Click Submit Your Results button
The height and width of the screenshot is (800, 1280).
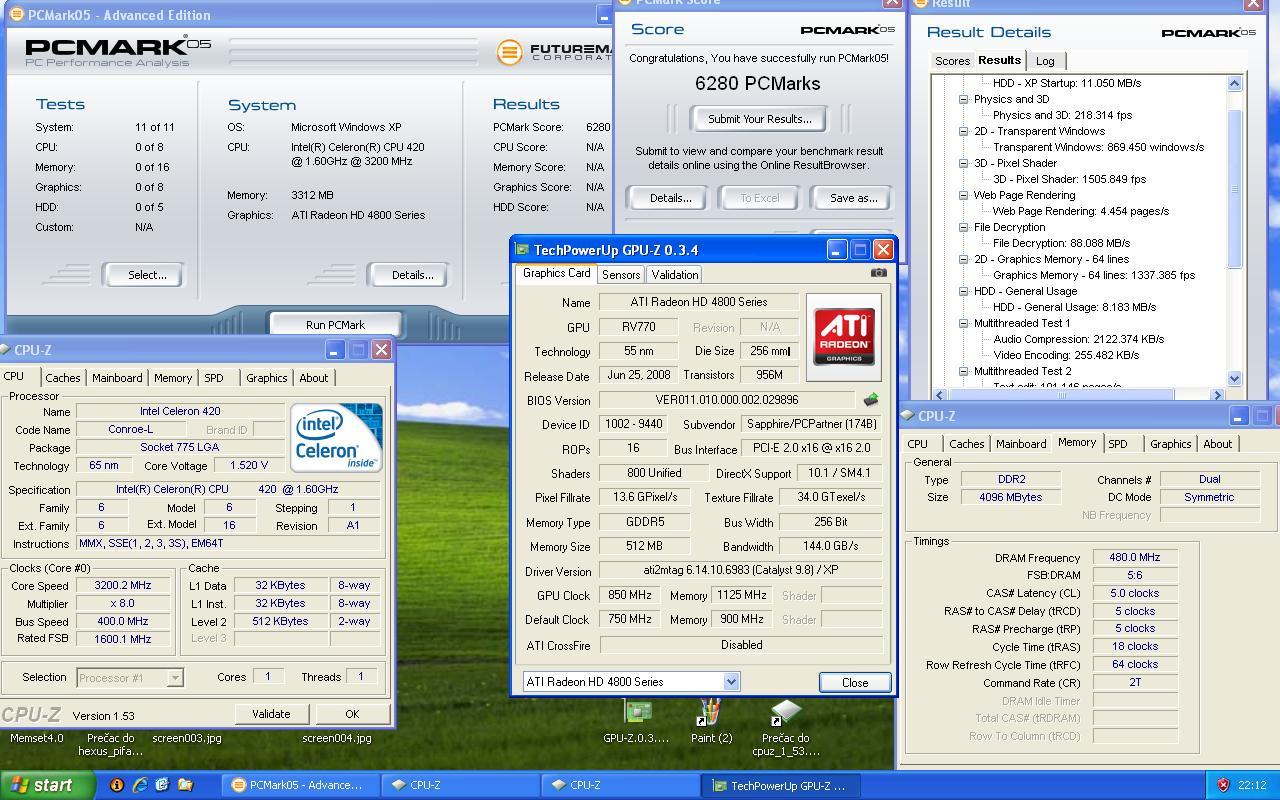tap(759, 119)
